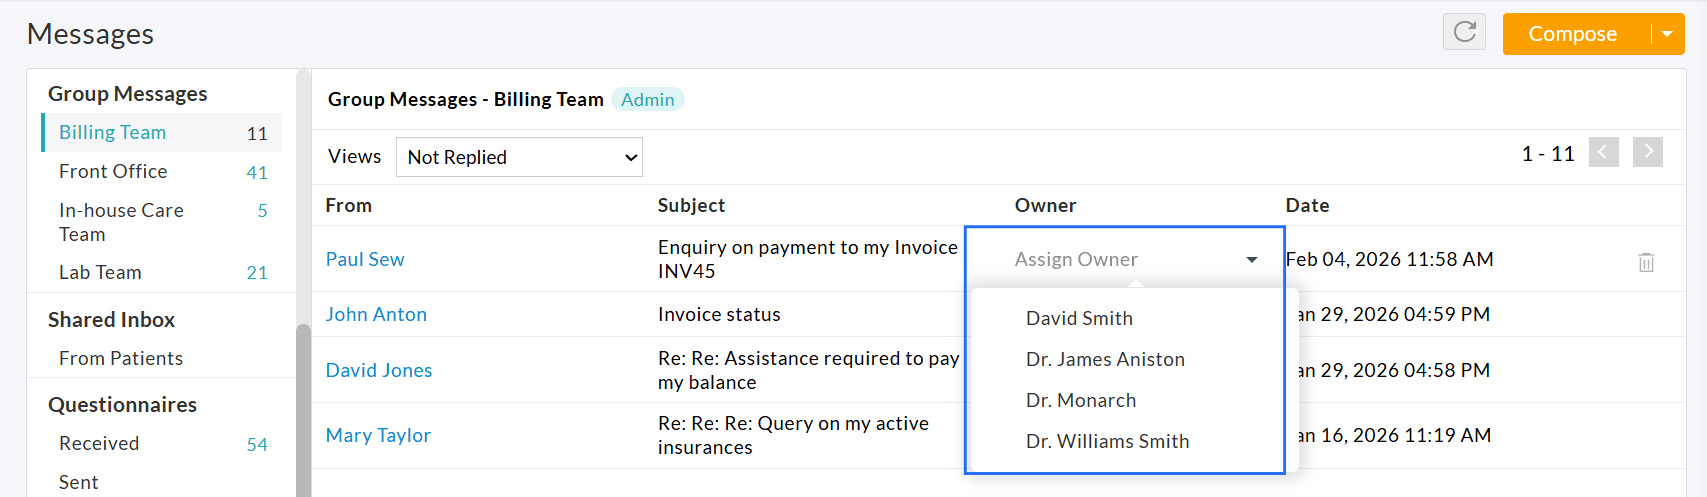Open the Views Not Replied dropdown
Screen dimensions: 1707x497
(x=519, y=157)
